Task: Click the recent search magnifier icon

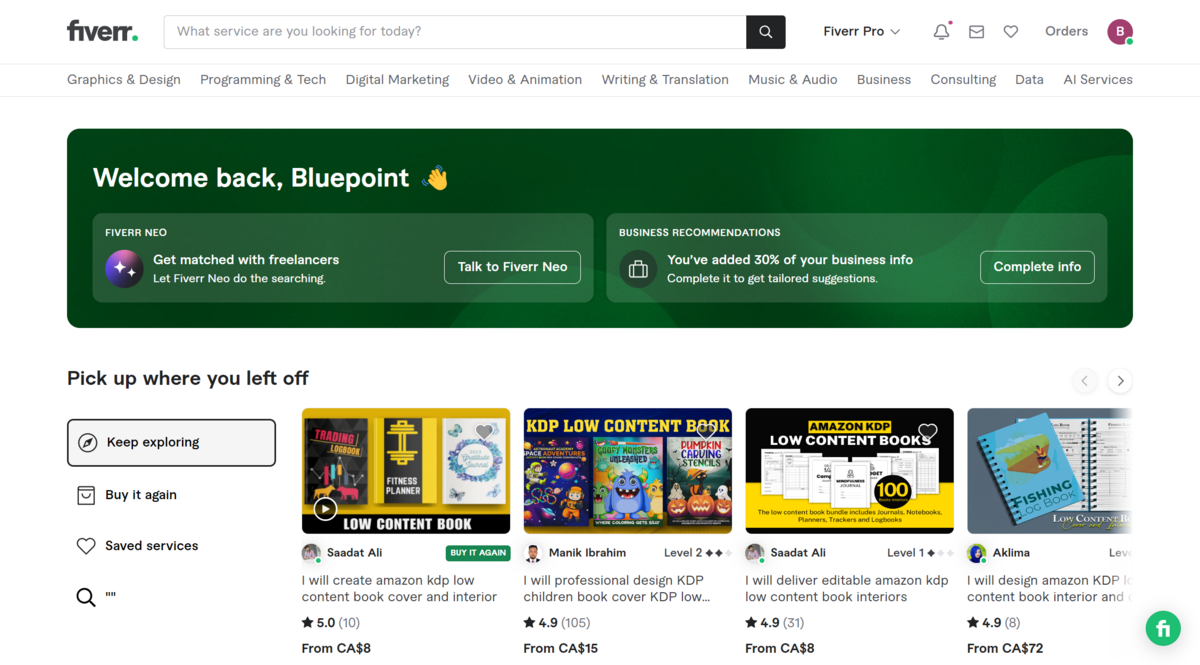Action: (86, 597)
